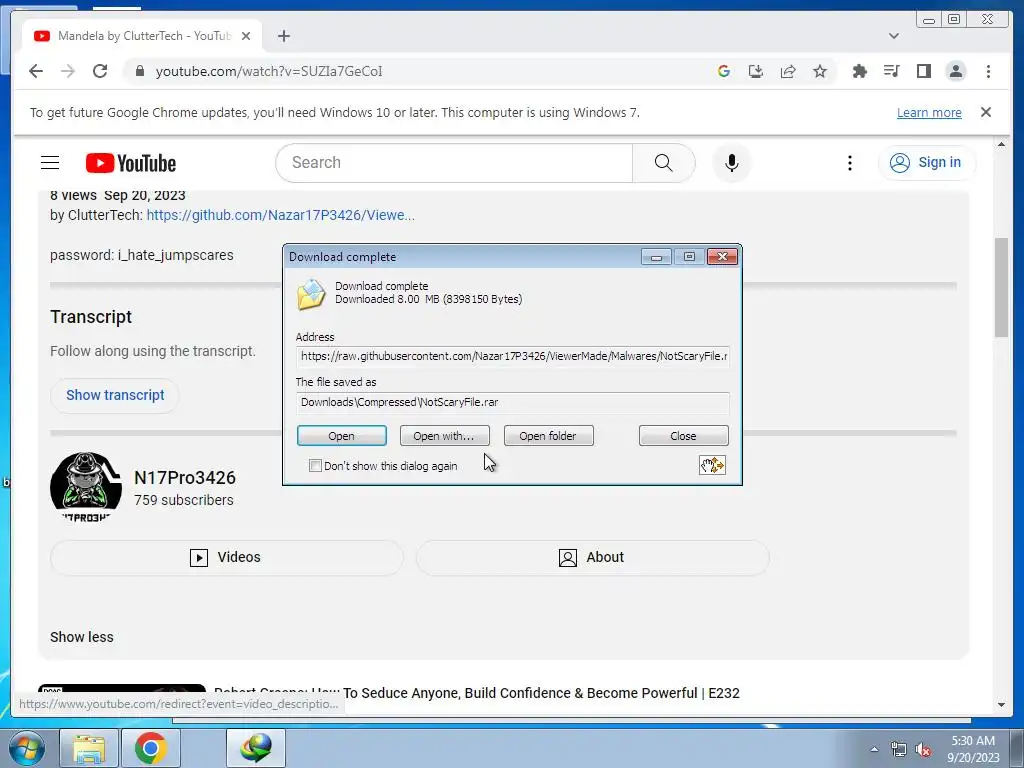Open the tab search chevron dropdown

pyautogui.click(x=894, y=36)
